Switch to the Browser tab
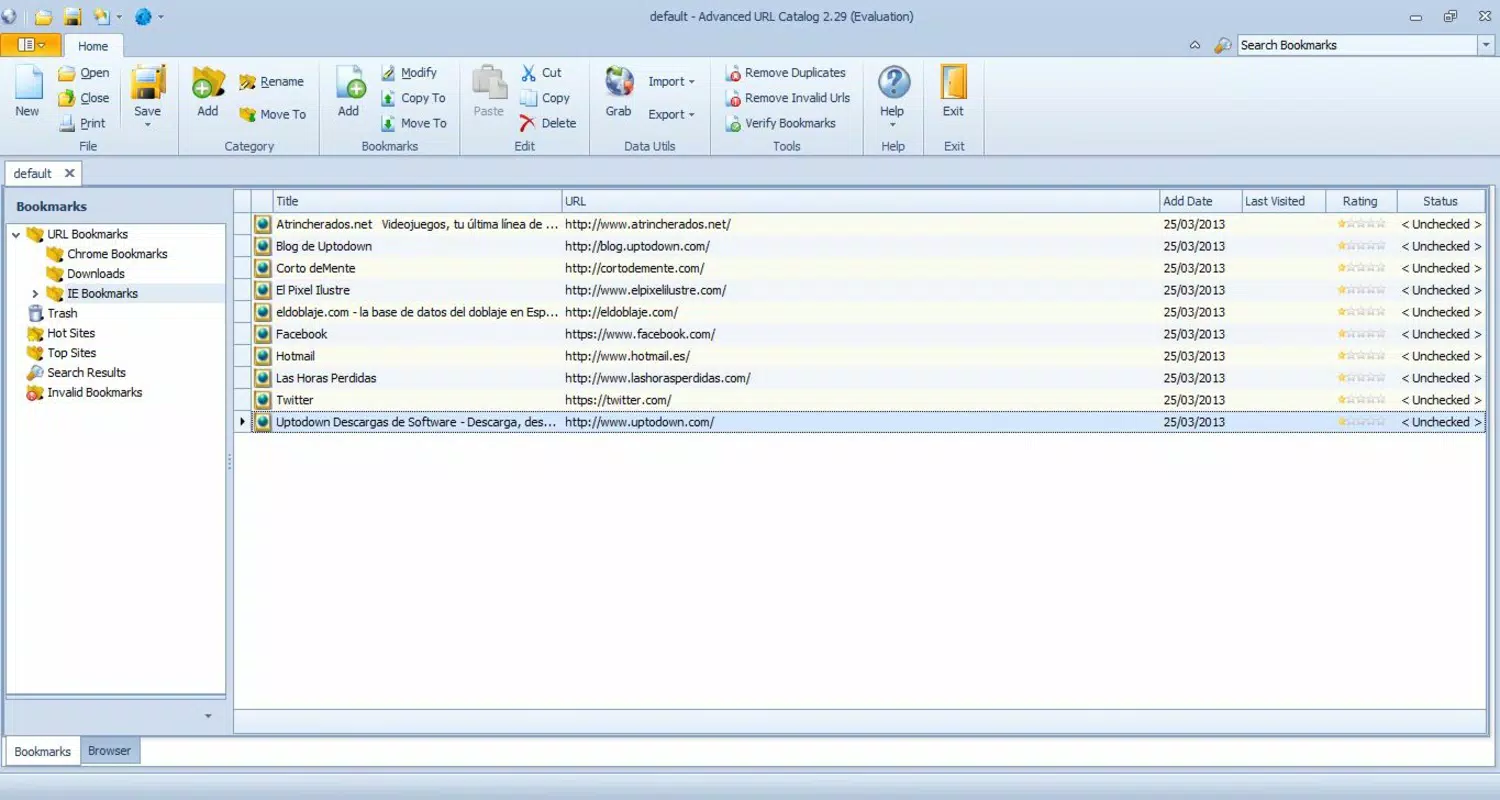Viewport: 1500px width, 800px height. (x=109, y=751)
